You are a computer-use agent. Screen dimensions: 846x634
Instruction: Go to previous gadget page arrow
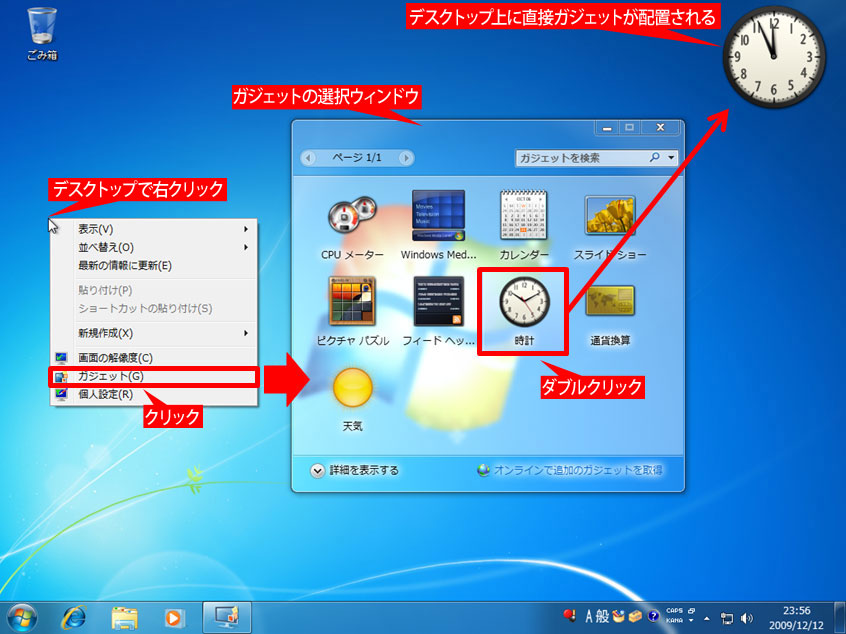309,158
